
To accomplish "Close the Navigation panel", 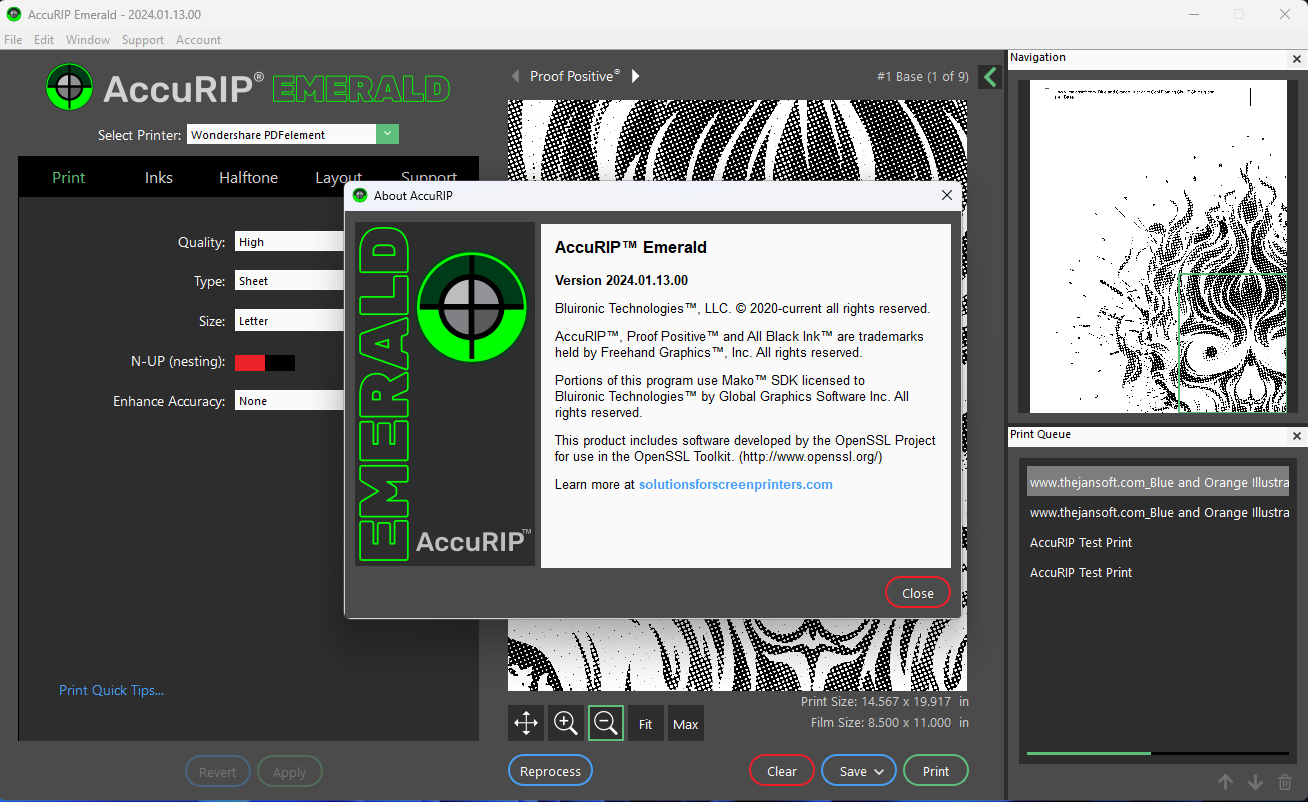I will tap(1297, 59).
